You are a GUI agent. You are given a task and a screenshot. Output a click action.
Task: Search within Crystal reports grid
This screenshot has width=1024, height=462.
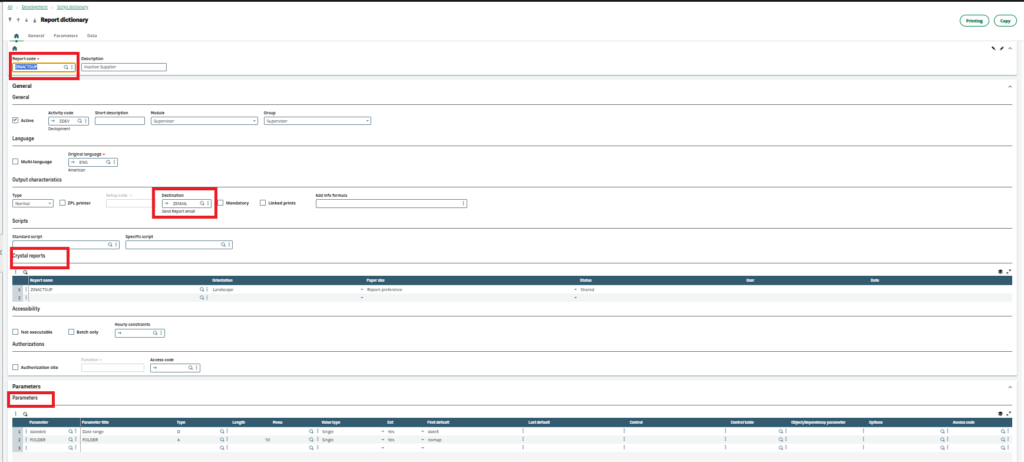[x=25, y=271]
